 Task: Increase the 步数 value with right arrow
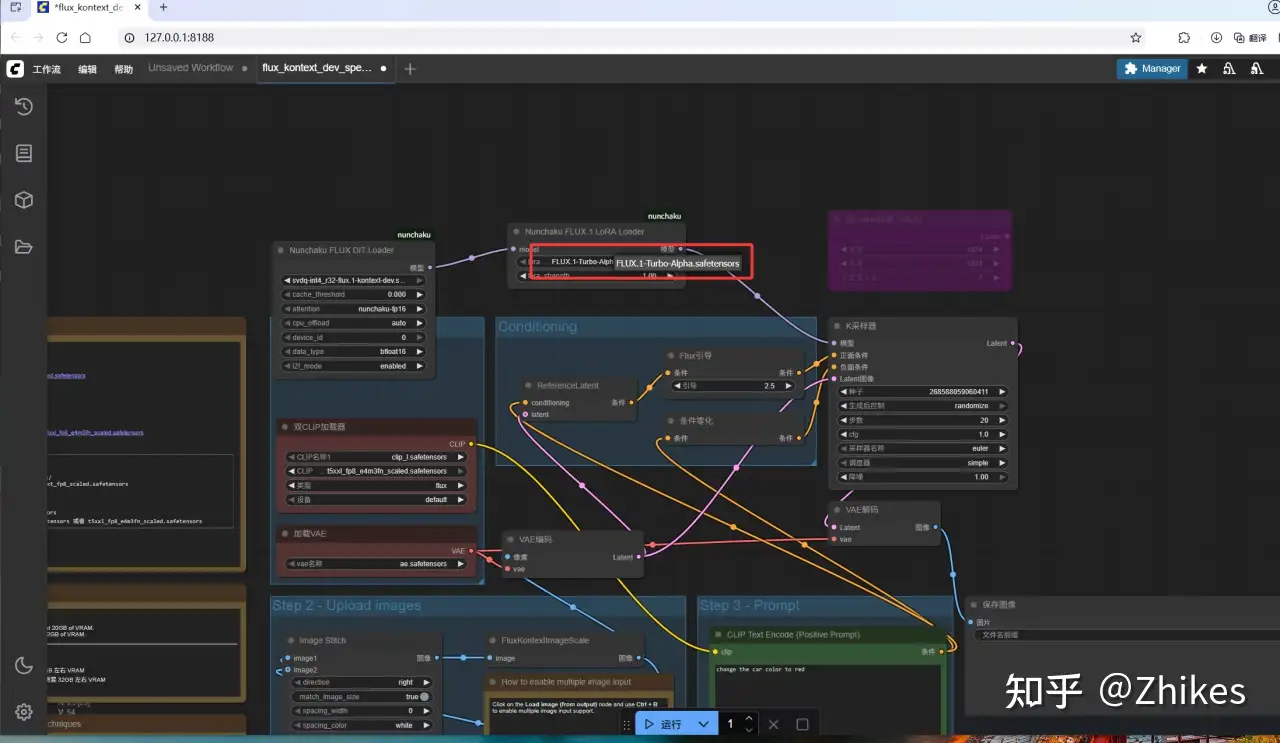(x=1001, y=421)
